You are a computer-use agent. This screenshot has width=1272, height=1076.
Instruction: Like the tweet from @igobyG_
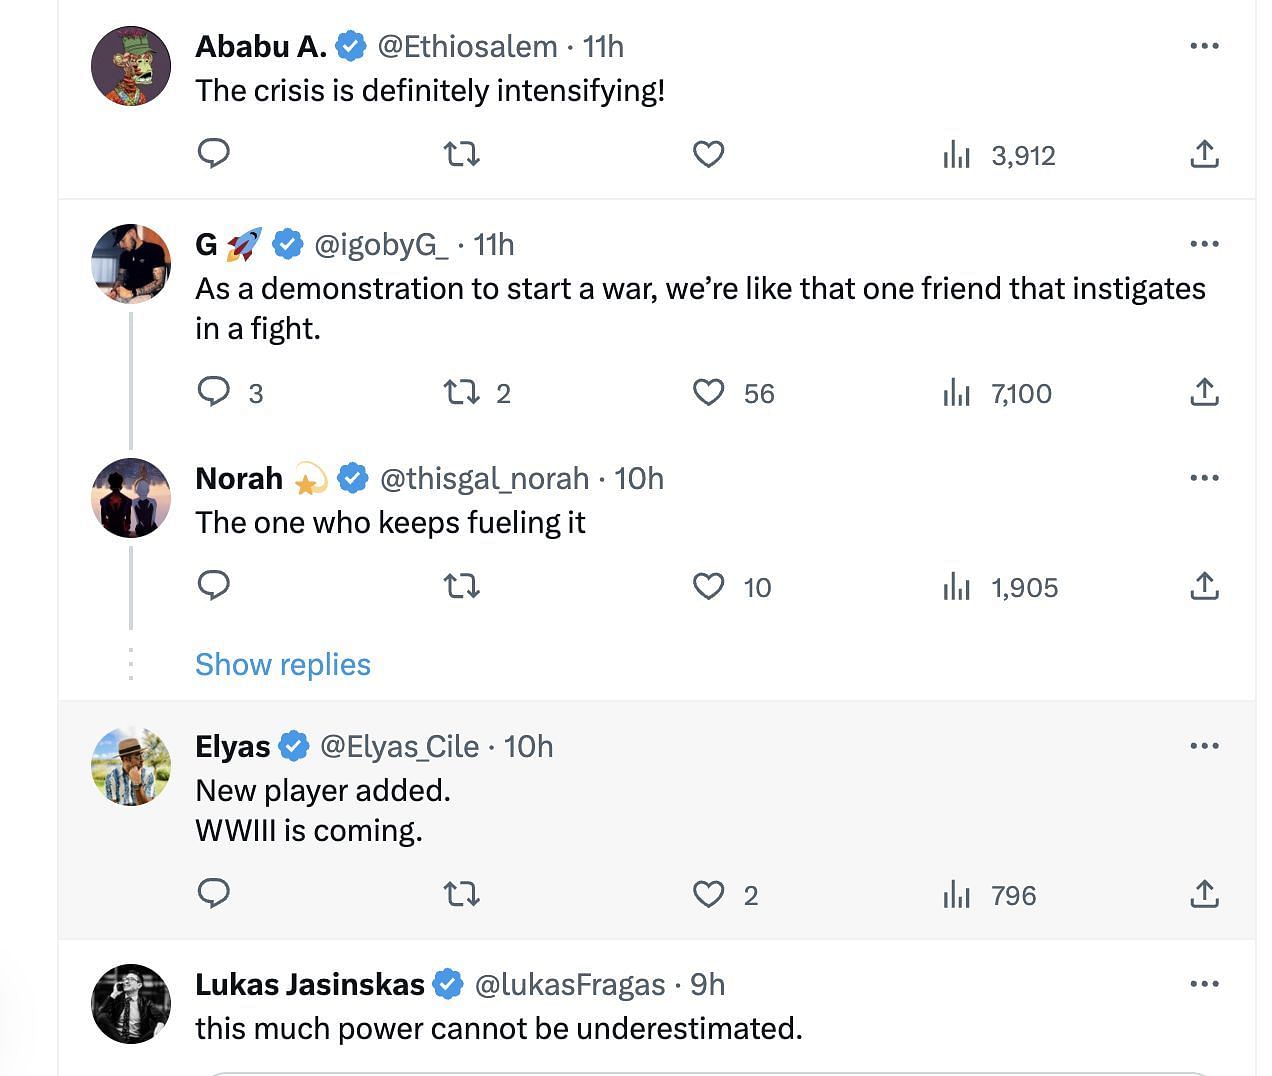708,392
